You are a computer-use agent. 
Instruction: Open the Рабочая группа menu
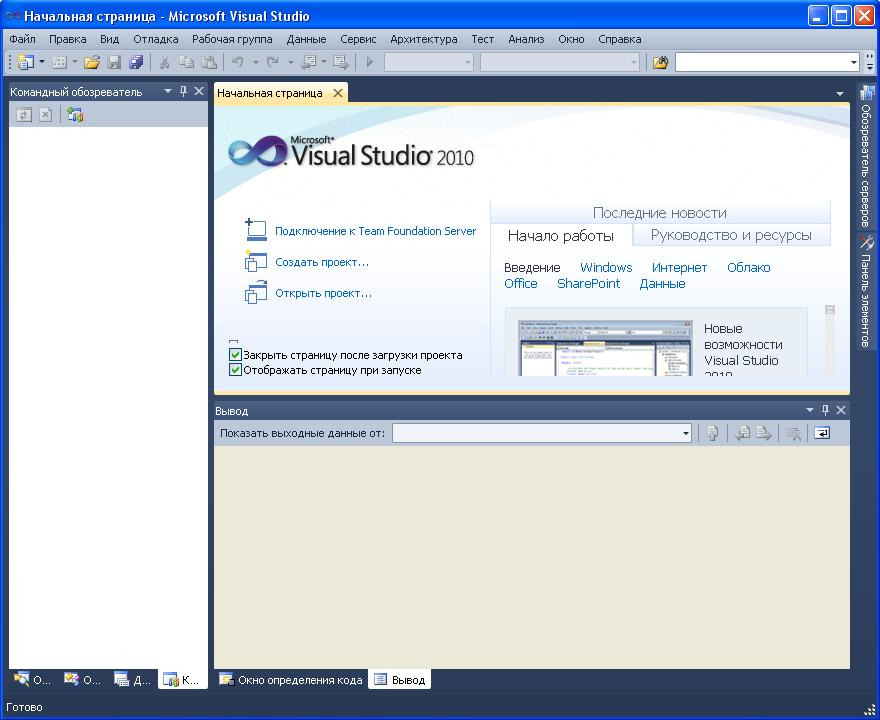click(232, 39)
